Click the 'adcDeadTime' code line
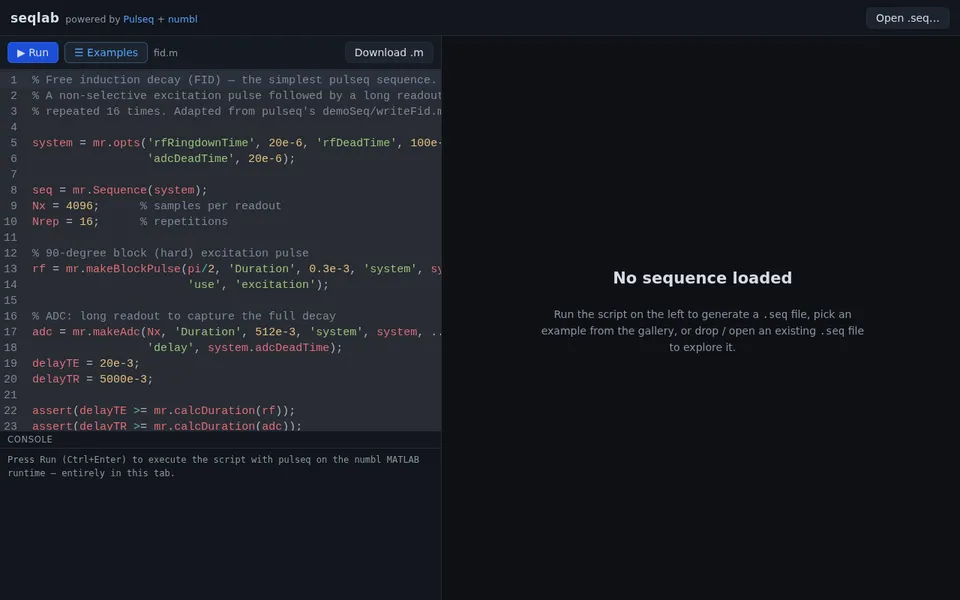Image resolution: width=960 pixels, height=600 pixels. tap(221, 159)
